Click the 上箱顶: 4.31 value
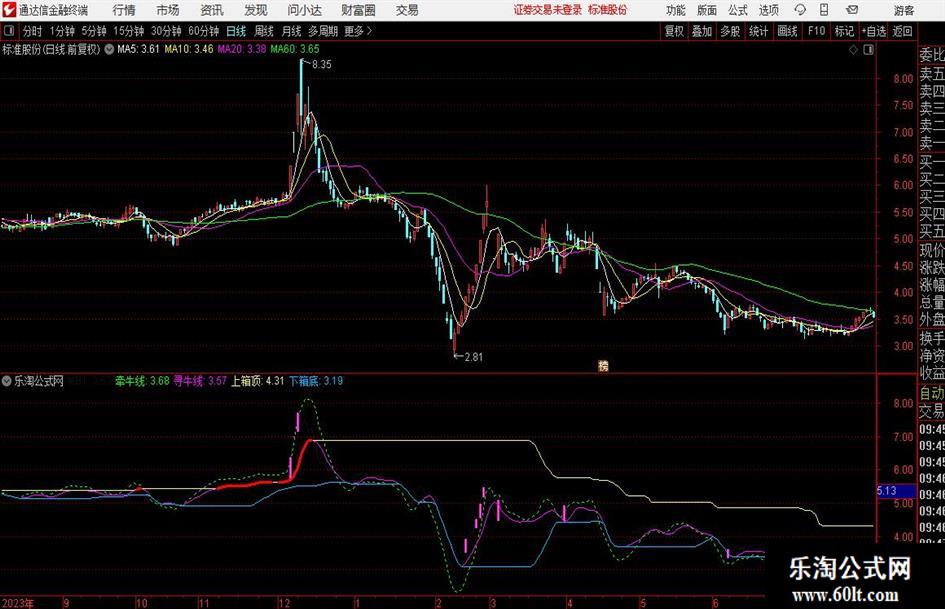The image size is (945, 609). [257, 381]
